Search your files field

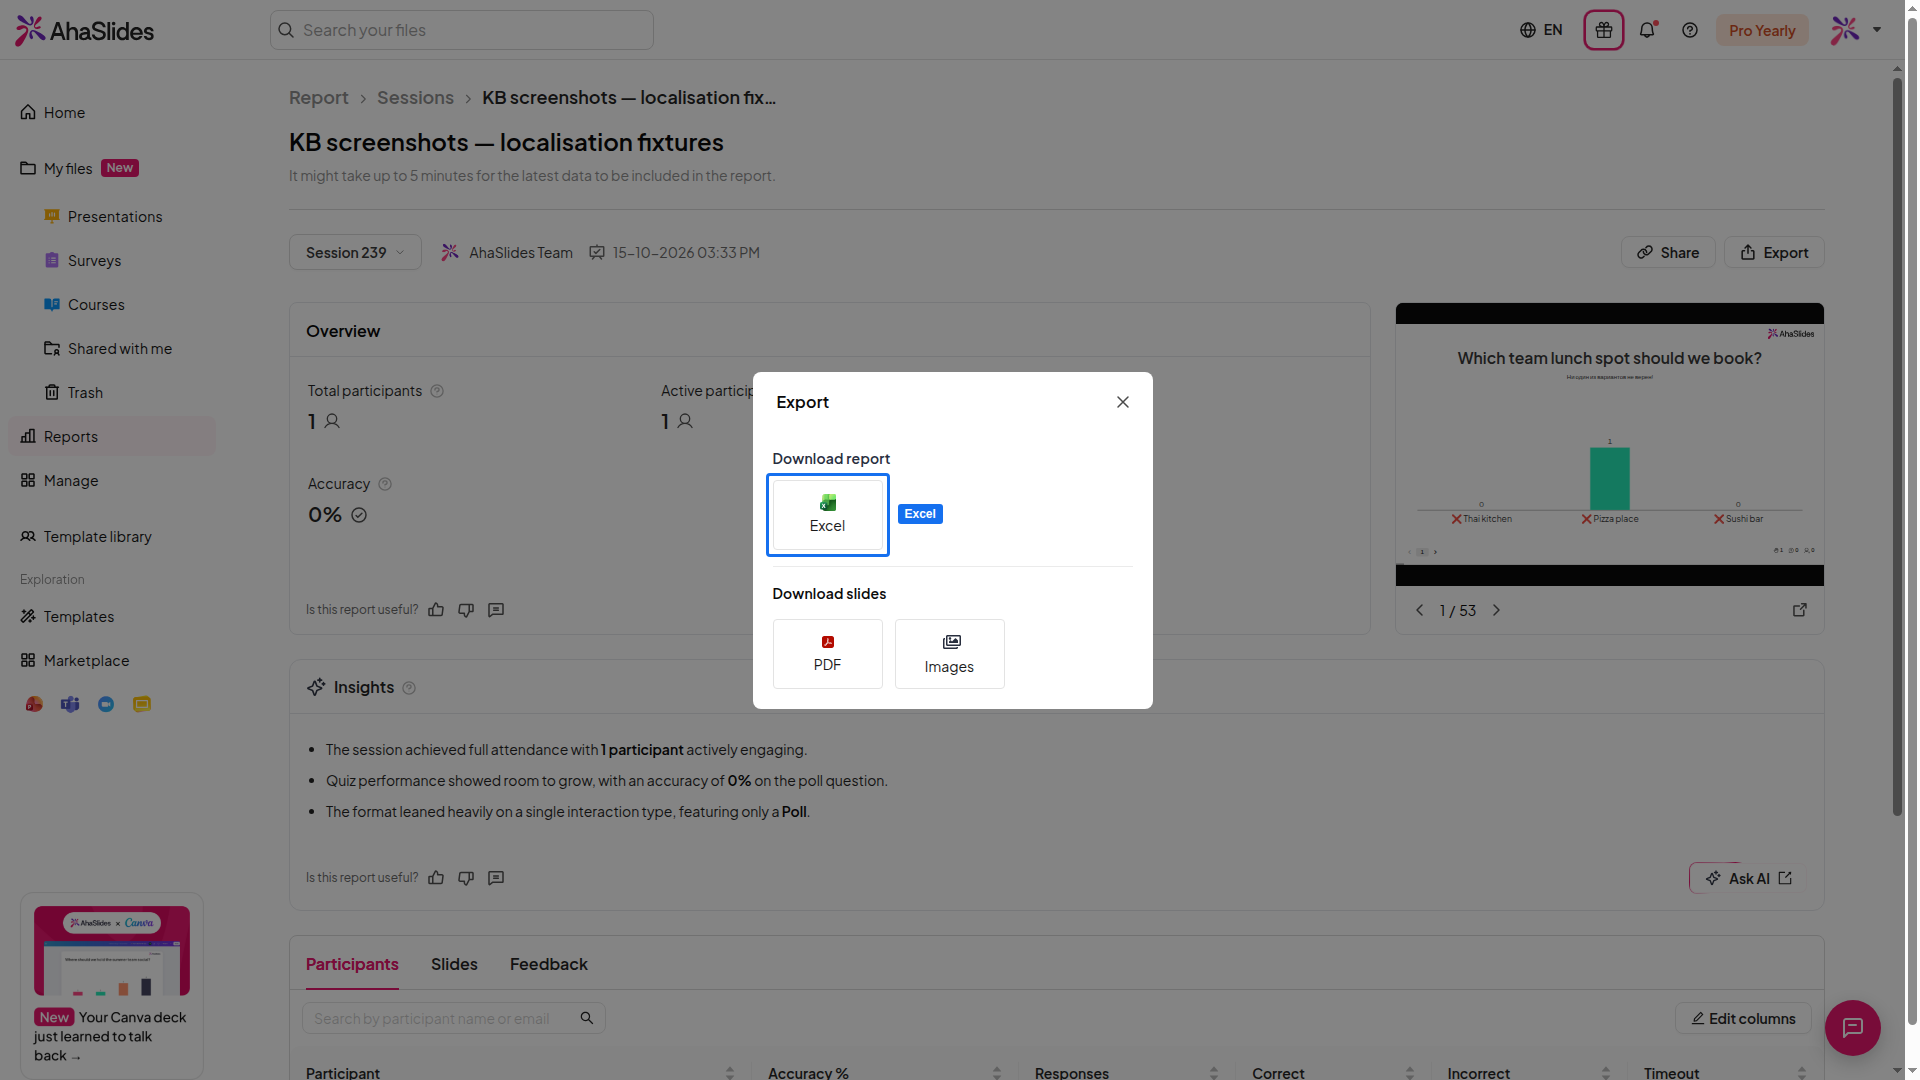pyautogui.click(x=461, y=30)
